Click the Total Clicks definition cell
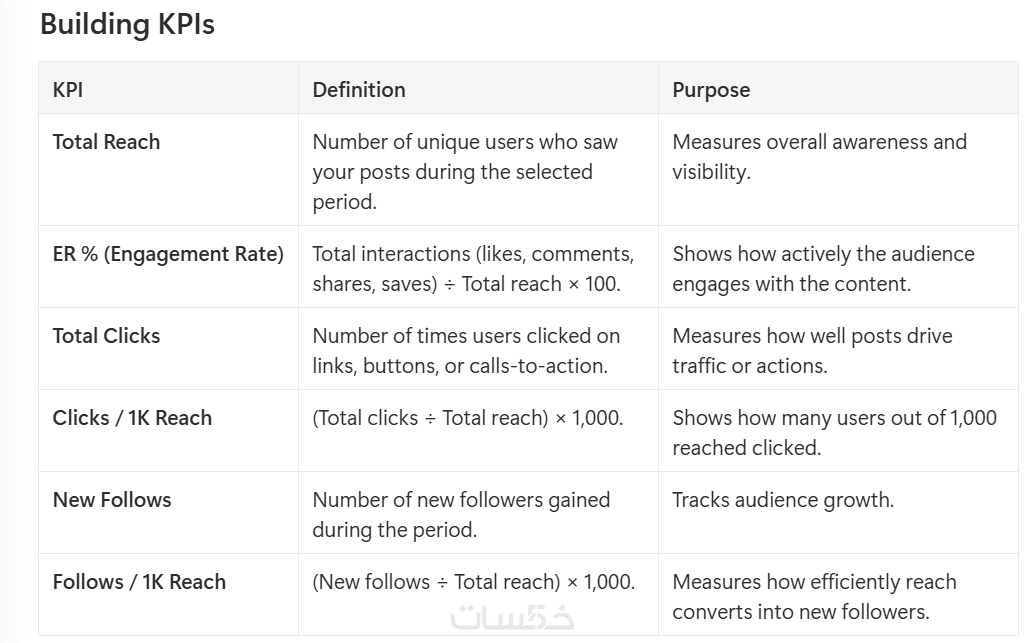The width and height of the screenshot is (1026, 643). [x=466, y=351]
